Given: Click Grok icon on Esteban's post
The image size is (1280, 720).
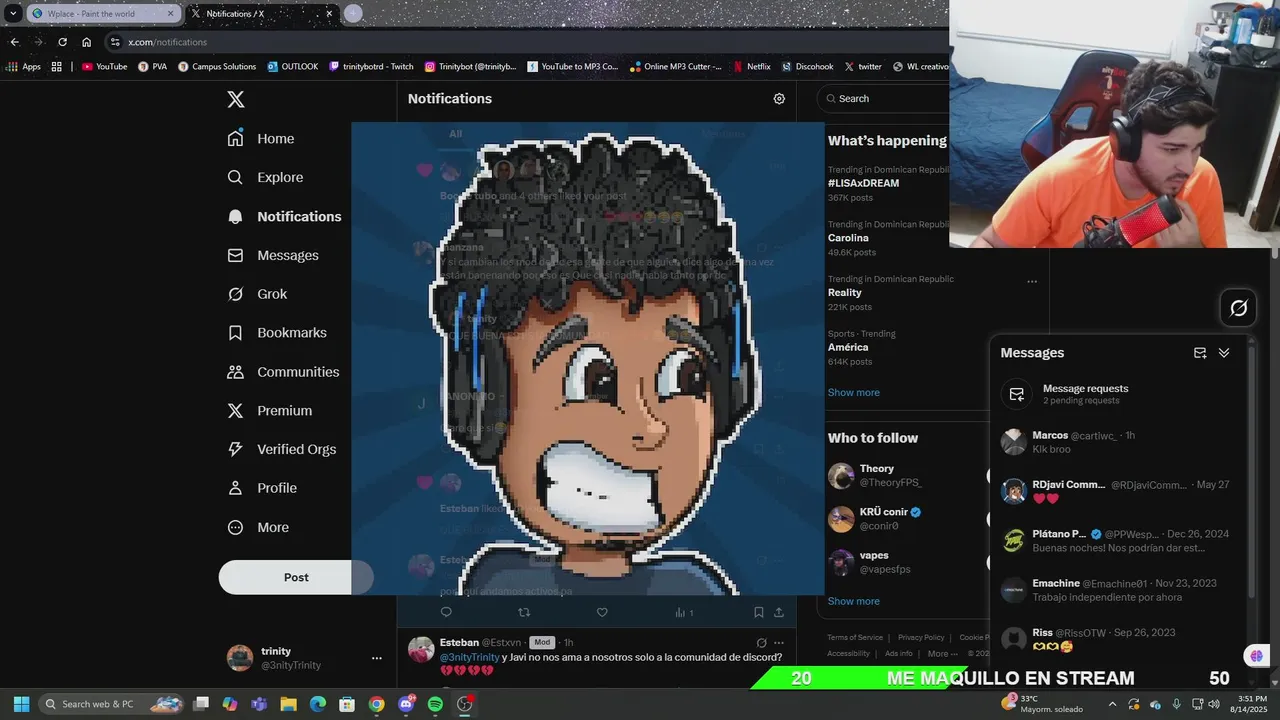Looking at the screenshot, I should point(761,643).
